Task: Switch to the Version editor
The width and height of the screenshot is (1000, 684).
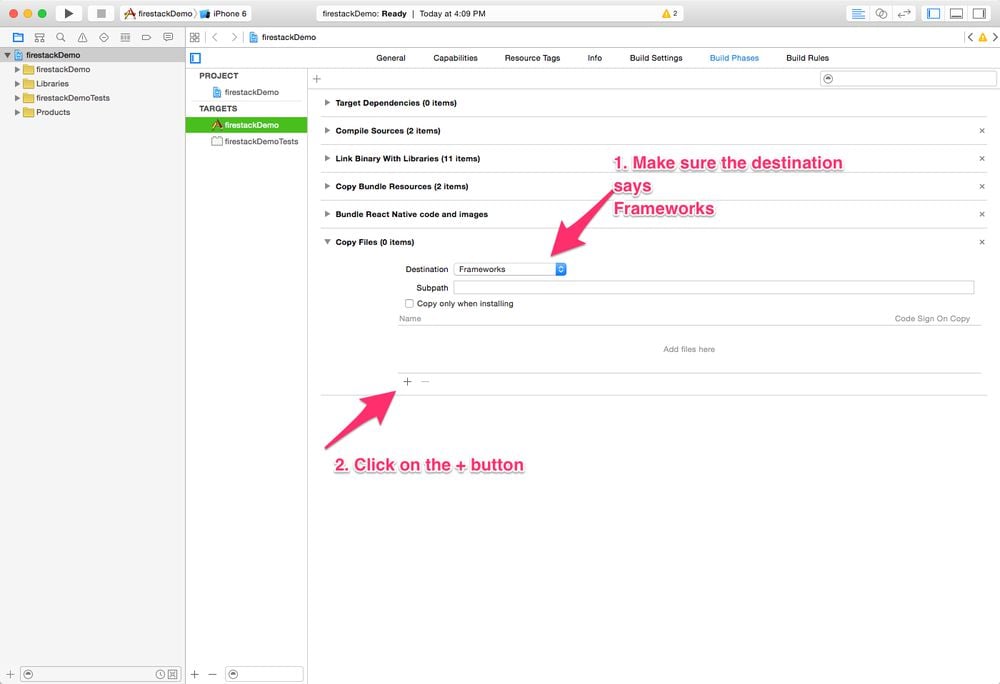Action: click(904, 13)
